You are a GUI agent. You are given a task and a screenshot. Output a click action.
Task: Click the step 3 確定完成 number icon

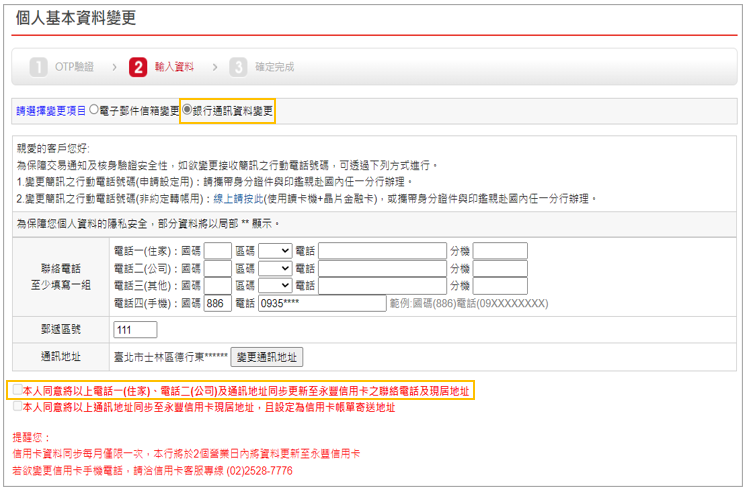point(238,67)
